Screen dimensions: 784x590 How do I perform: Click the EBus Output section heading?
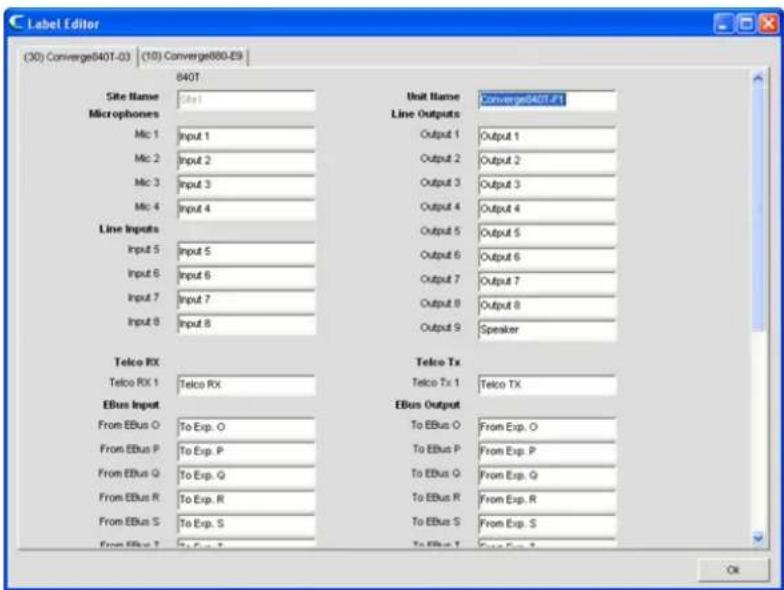coord(428,404)
